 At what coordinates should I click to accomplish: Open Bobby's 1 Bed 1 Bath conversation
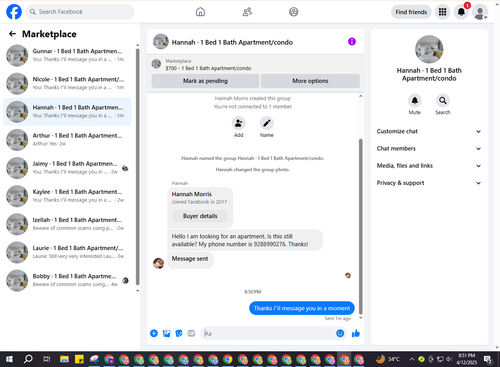[67, 280]
